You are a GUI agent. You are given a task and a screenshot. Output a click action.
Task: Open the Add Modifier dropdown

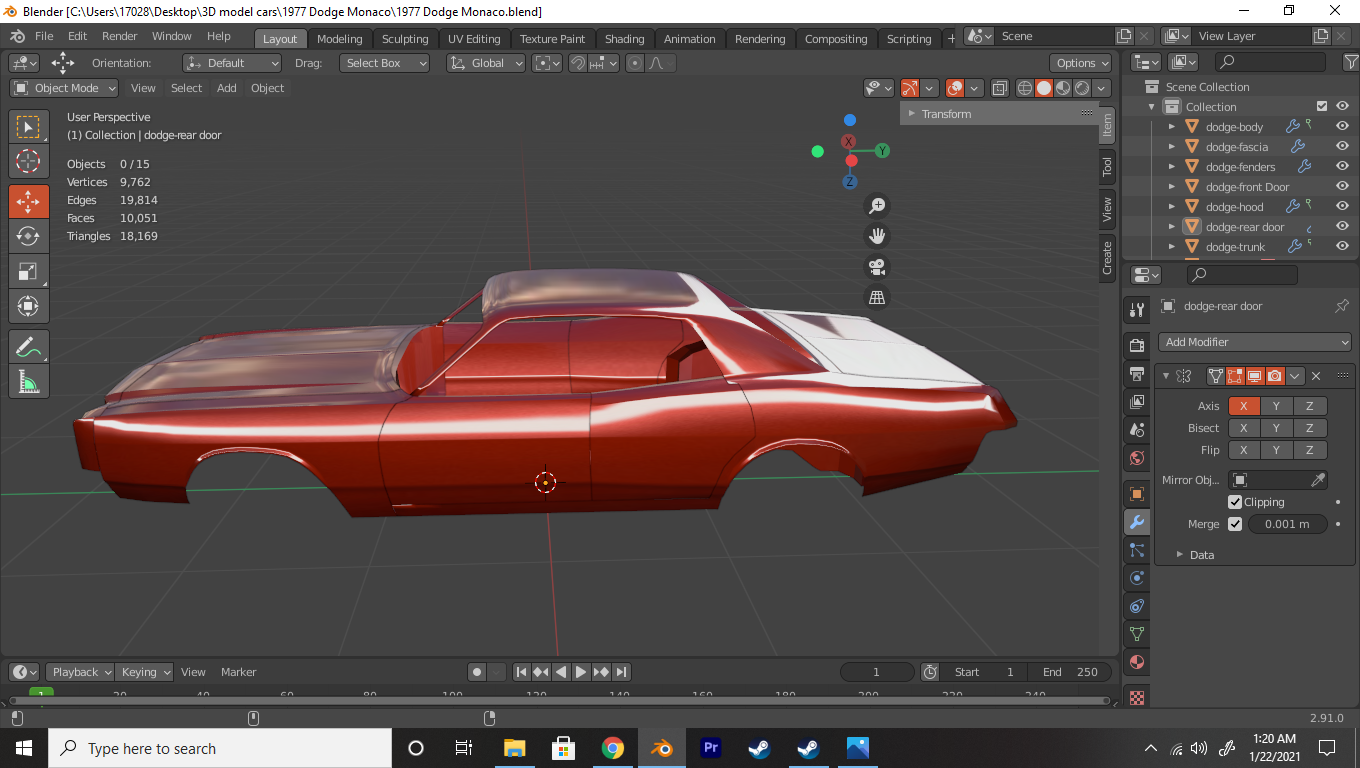(1255, 342)
